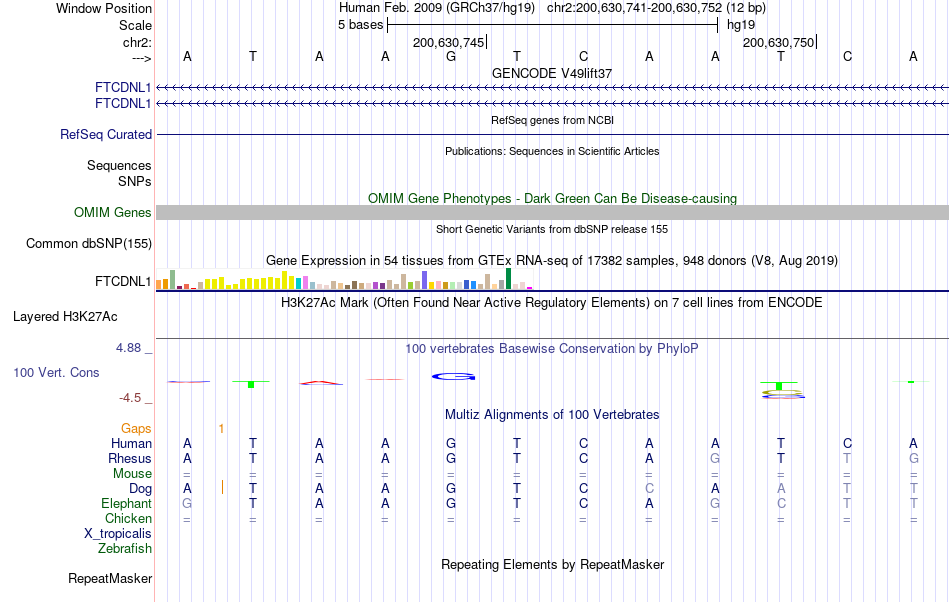Screen dimensions: 950x602
Task: Click the Elephant alignment row label
Action: pos(127,504)
